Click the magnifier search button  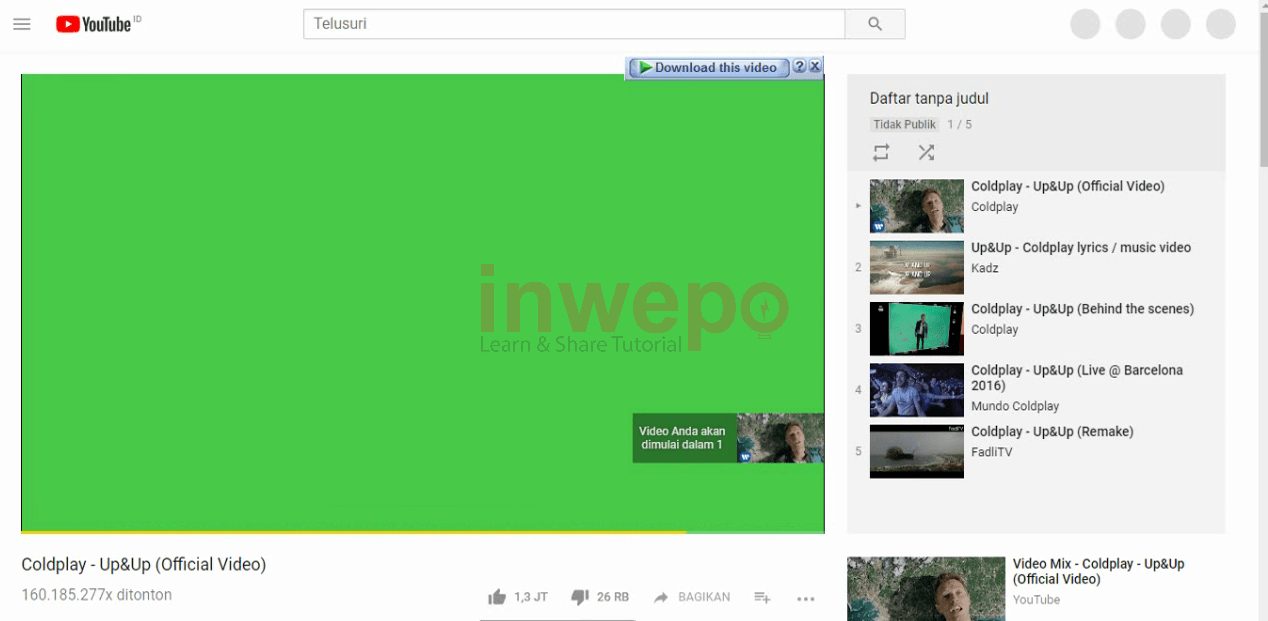[875, 24]
